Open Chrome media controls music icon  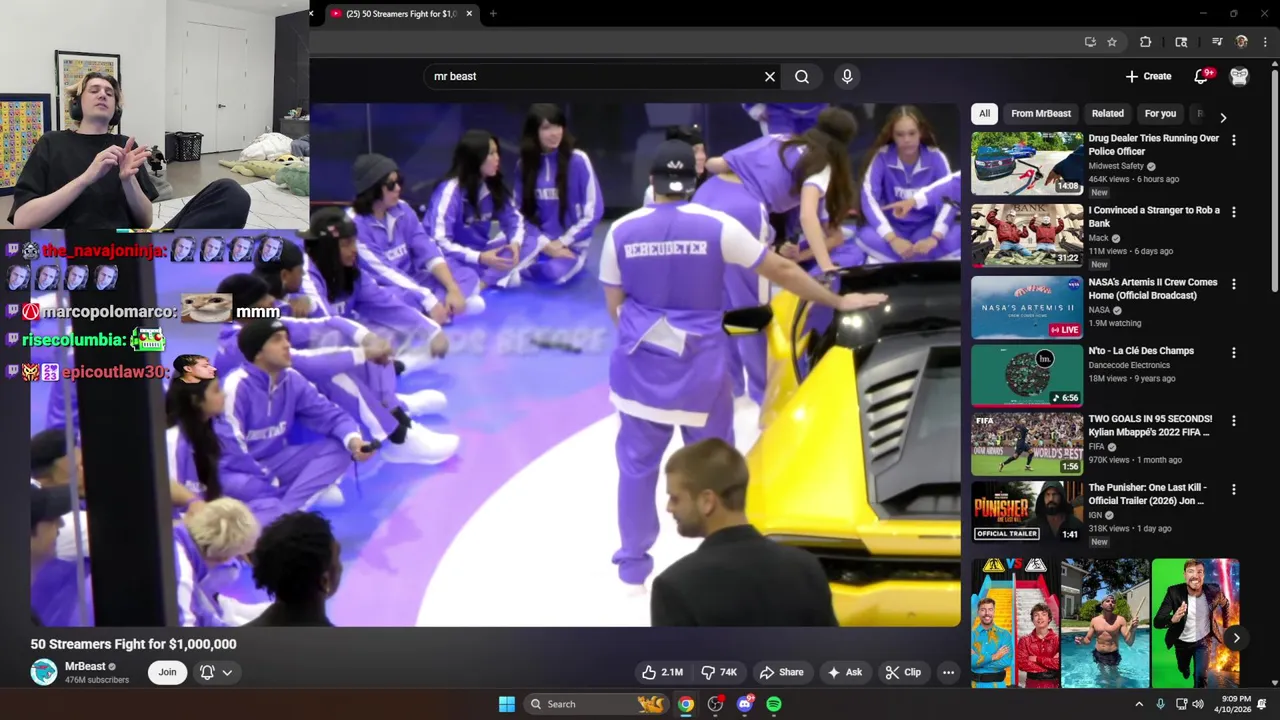(x=1217, y=42)
